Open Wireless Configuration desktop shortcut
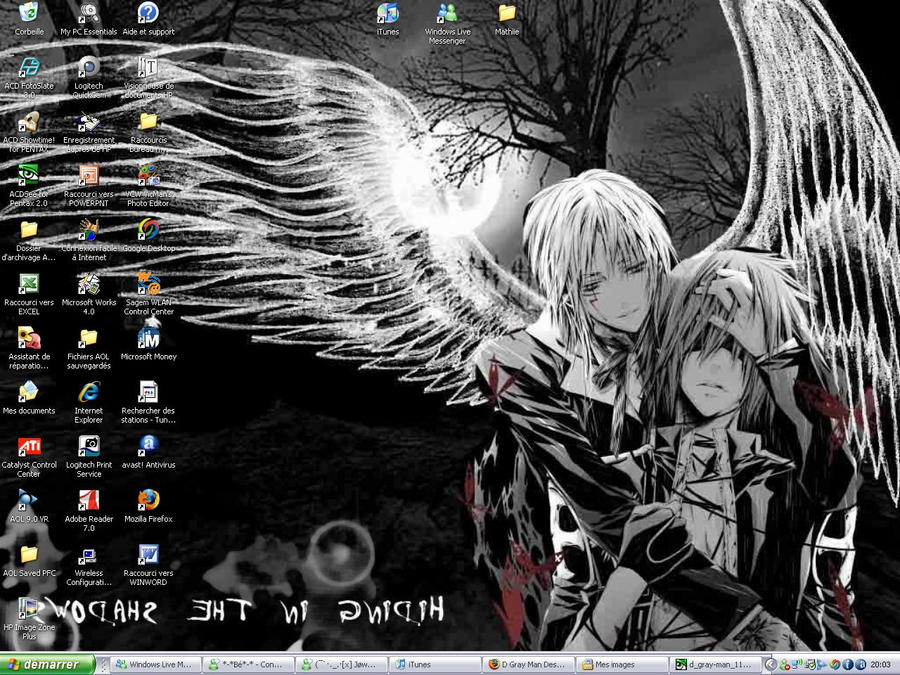Viewport: 900px width, 675px height. [88, 565]
